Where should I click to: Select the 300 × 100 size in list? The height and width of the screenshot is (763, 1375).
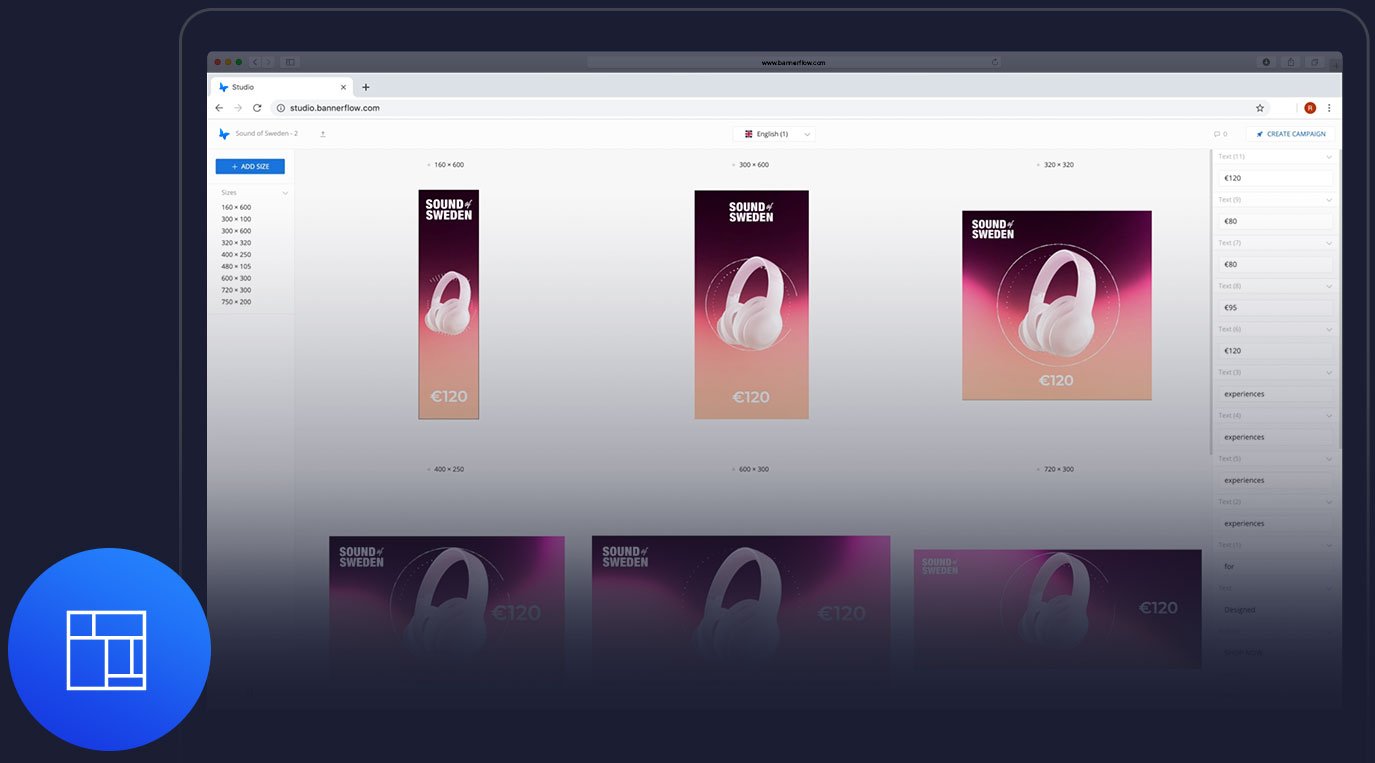click(x=236, y=219)
